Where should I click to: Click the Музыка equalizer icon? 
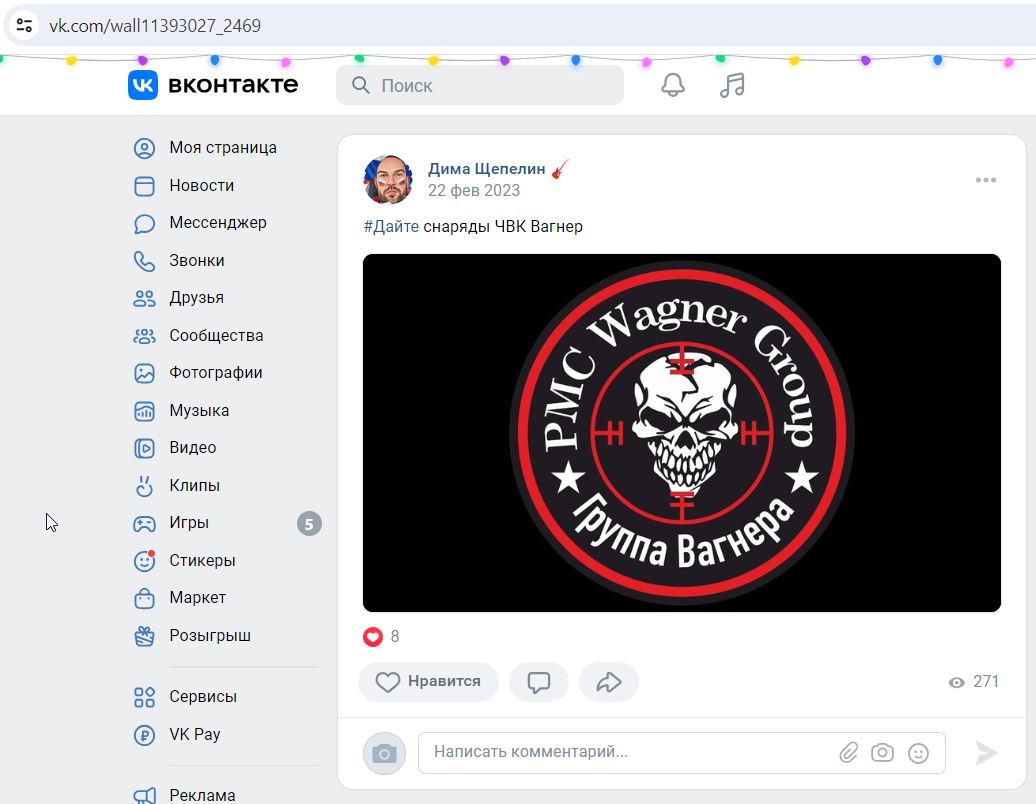144,411
